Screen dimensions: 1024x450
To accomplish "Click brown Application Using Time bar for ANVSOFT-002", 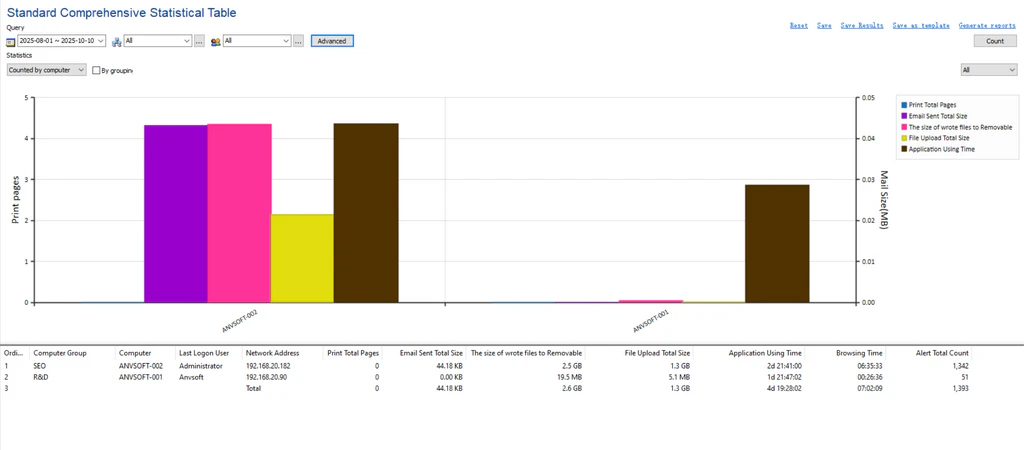I will pyautogui.click(x=366, y=213).
